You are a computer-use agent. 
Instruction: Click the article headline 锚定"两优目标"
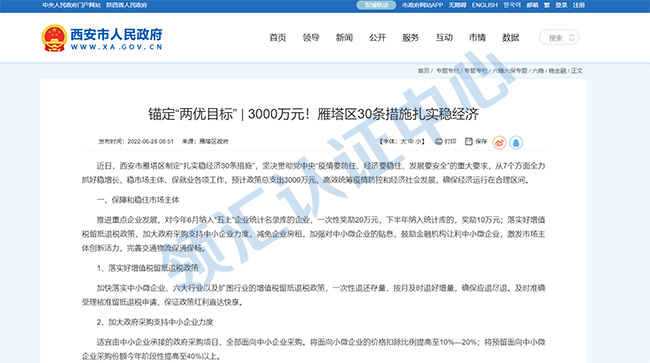click(x=313, y=114)
